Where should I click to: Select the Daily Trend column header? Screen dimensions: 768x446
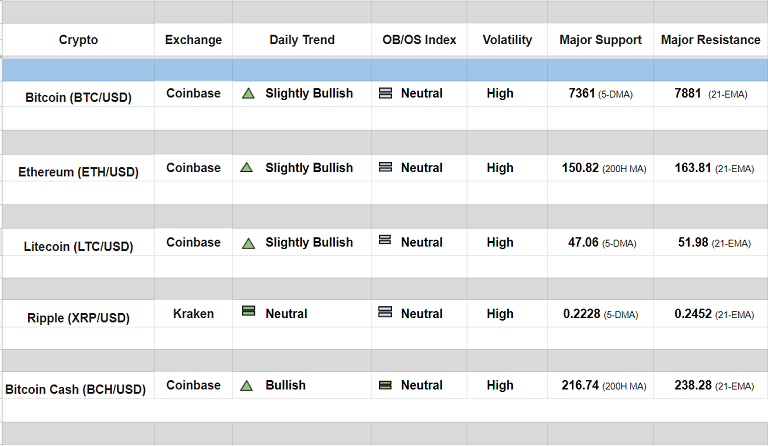(x=302, y=40)
